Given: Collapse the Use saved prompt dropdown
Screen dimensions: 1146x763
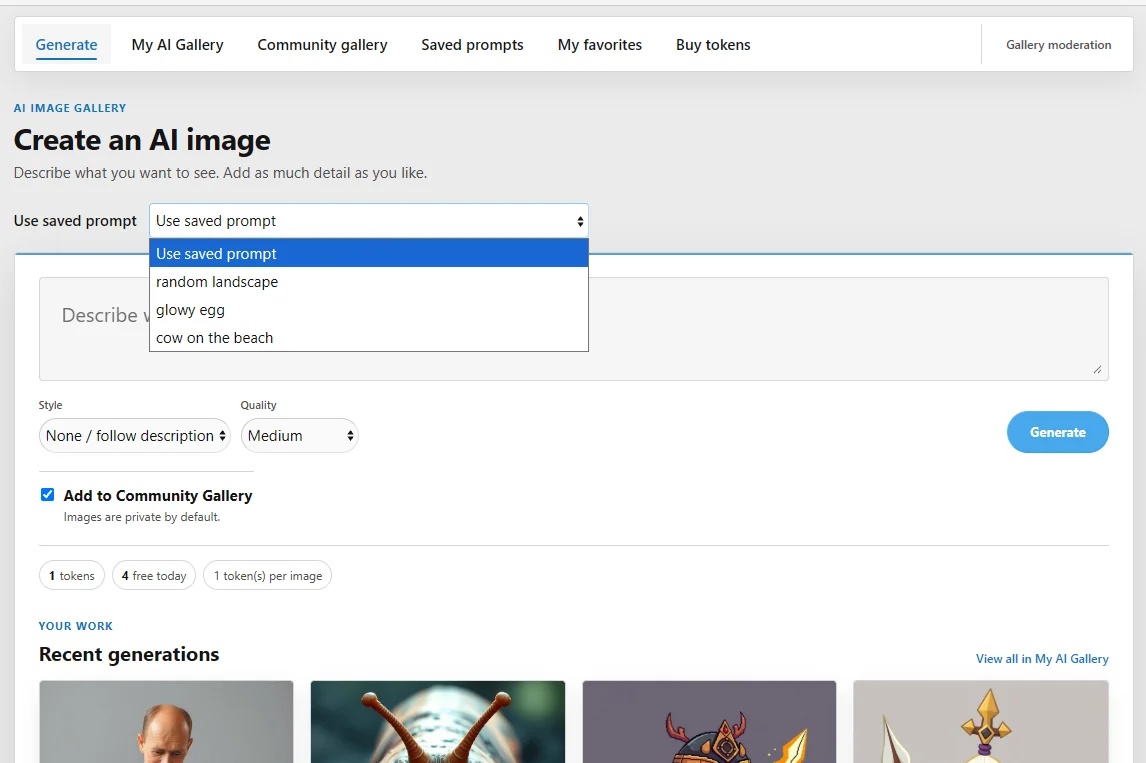Looking at the screenshot, I should point(369,221).
